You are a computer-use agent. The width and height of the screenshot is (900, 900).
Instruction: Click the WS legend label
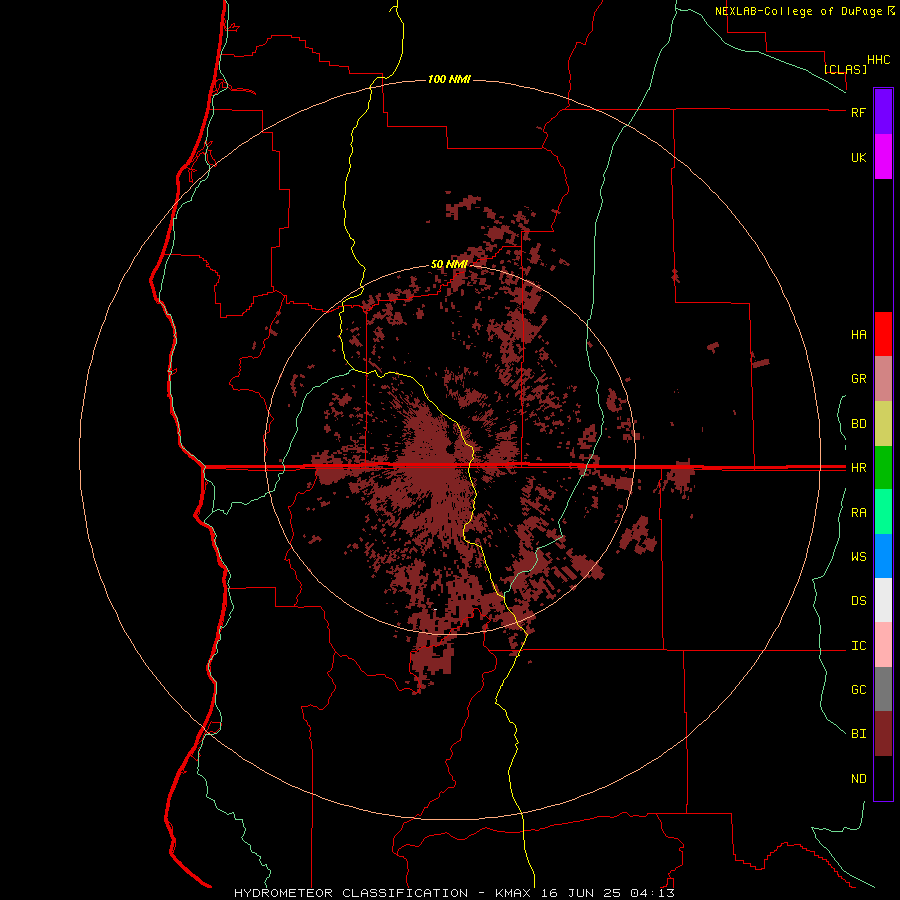pos(858,557)
